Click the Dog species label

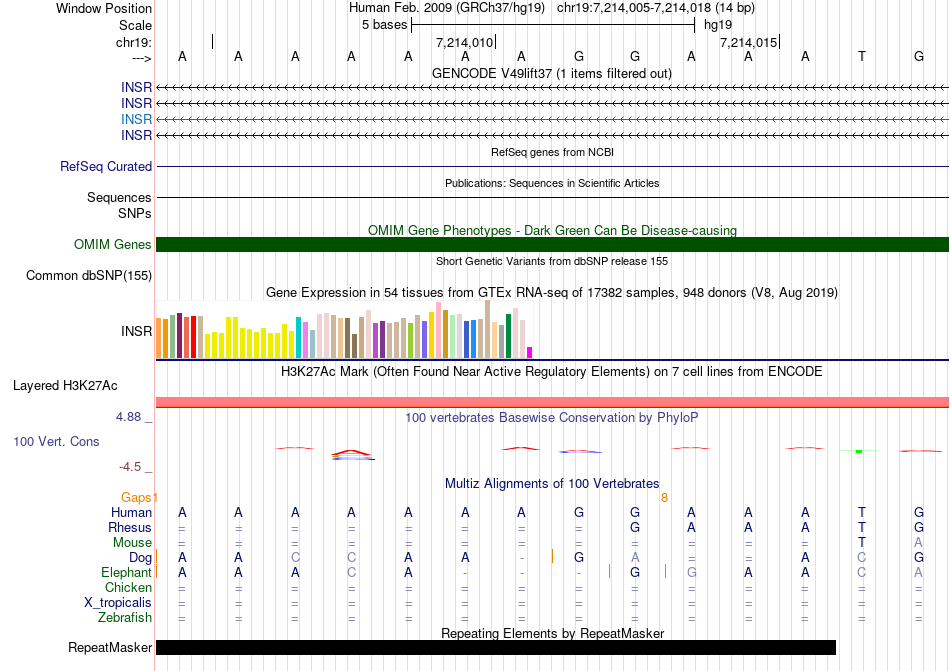click(140, 557)
